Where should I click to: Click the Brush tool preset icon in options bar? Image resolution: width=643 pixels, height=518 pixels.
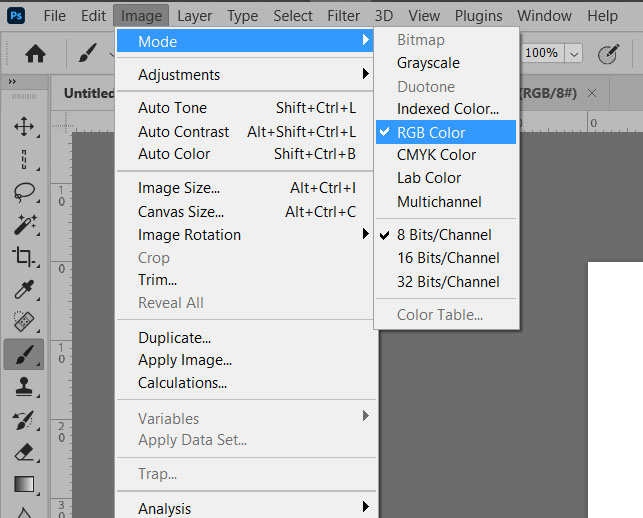[87, 53]
